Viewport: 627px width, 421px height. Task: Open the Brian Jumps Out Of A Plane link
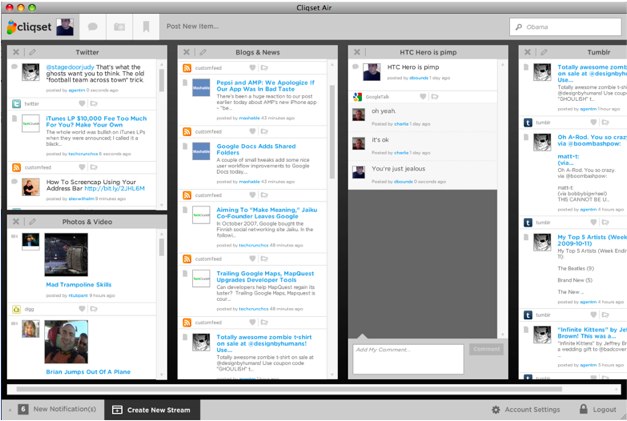pyautogui.click(x=88, y=372)
